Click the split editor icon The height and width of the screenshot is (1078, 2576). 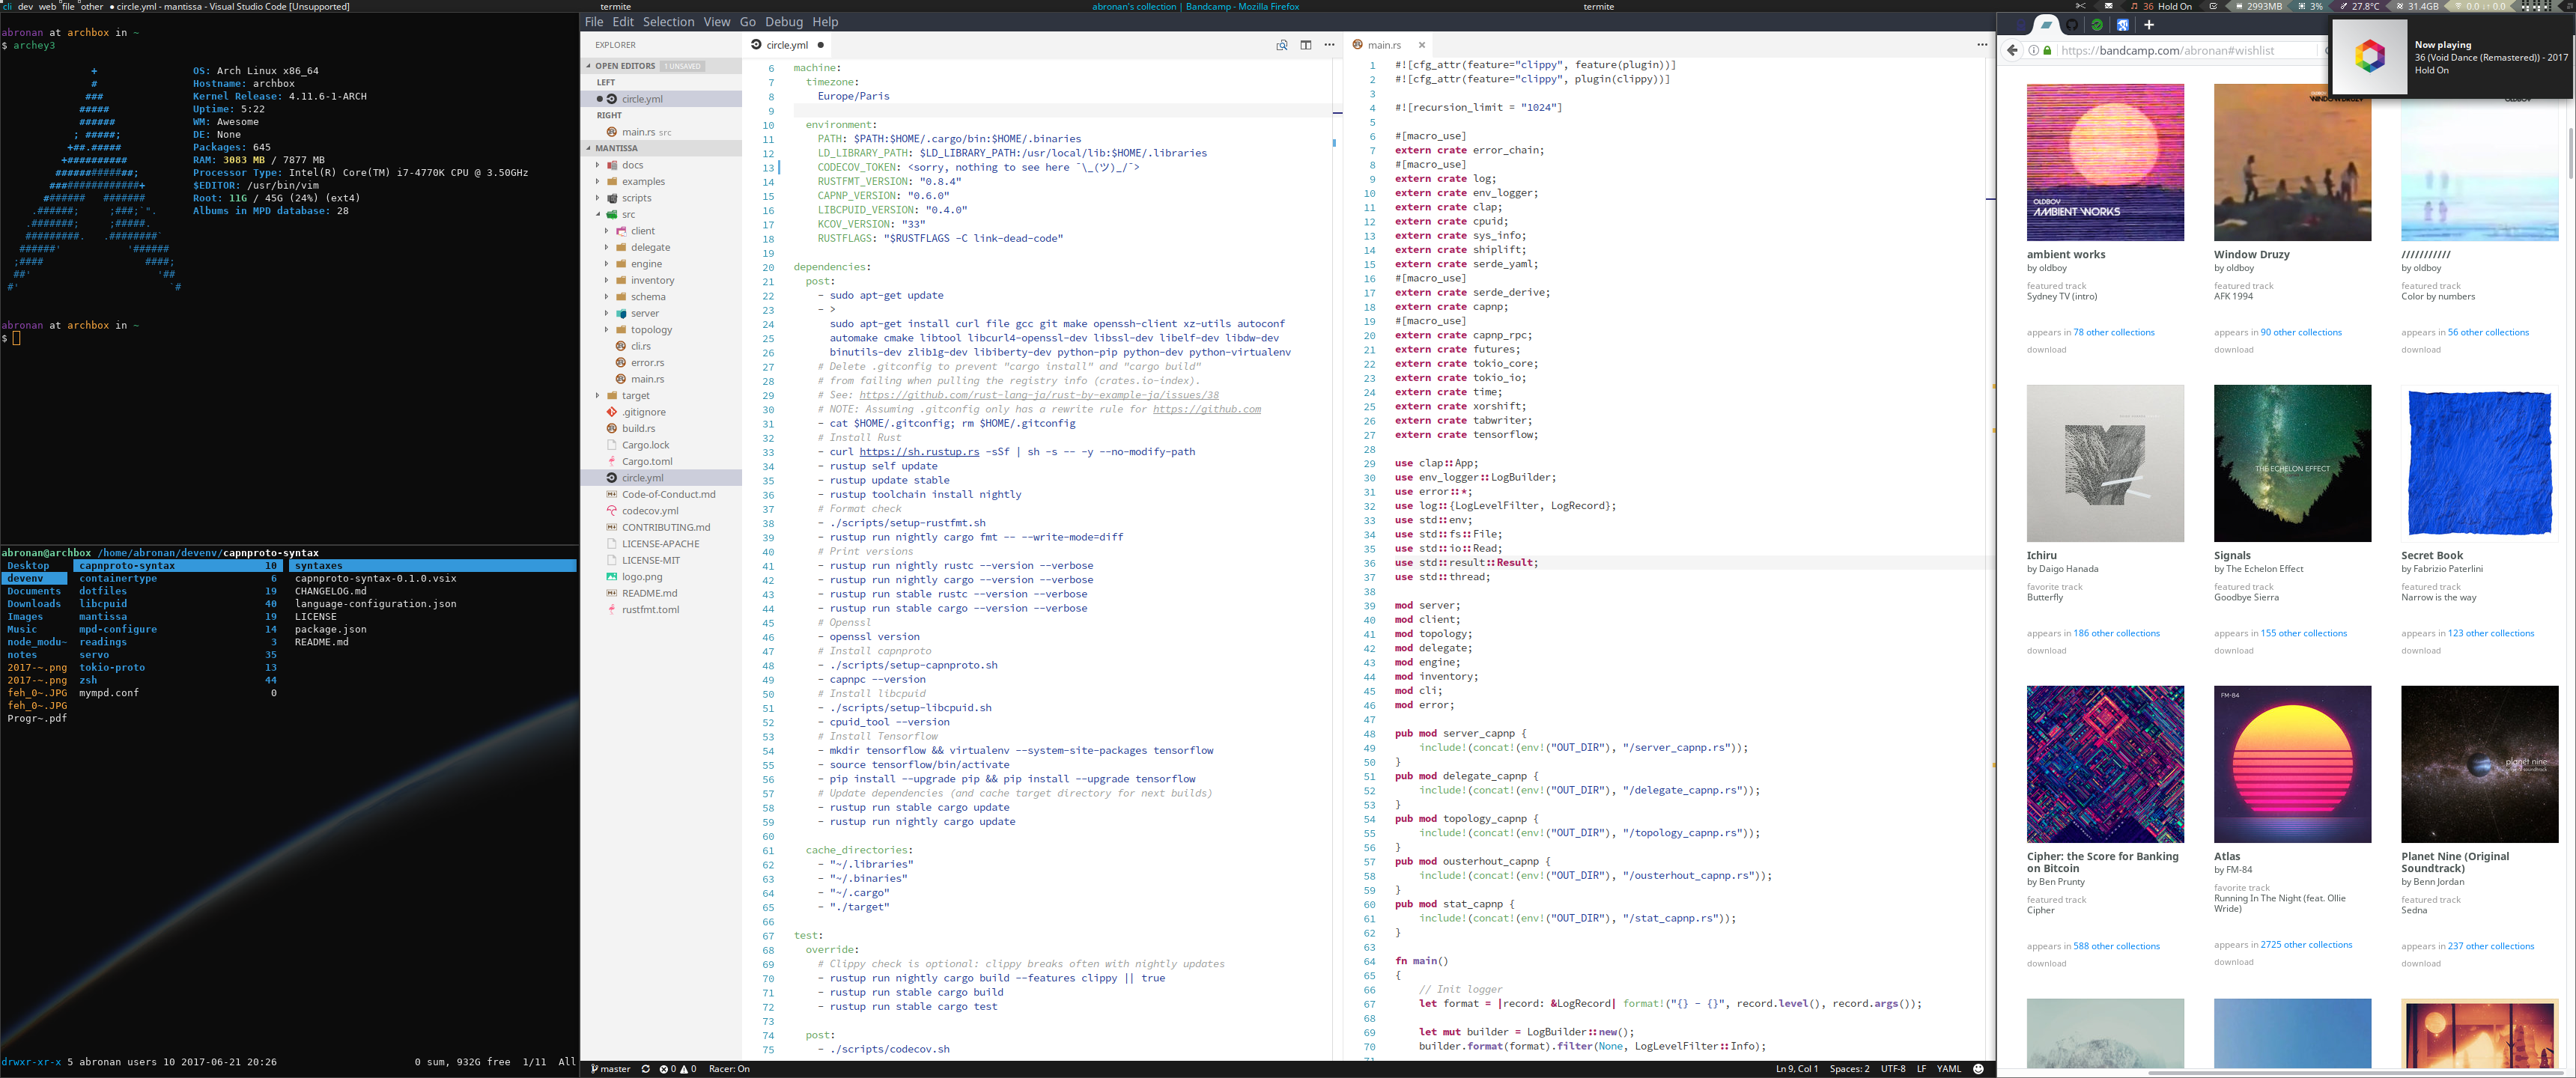1305,45
